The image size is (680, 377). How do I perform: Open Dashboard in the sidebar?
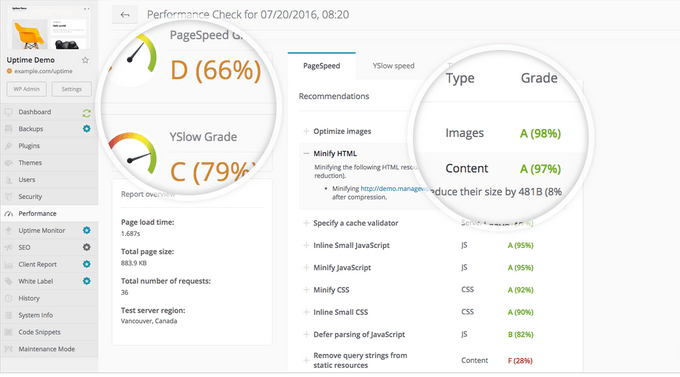pos(49,112)
